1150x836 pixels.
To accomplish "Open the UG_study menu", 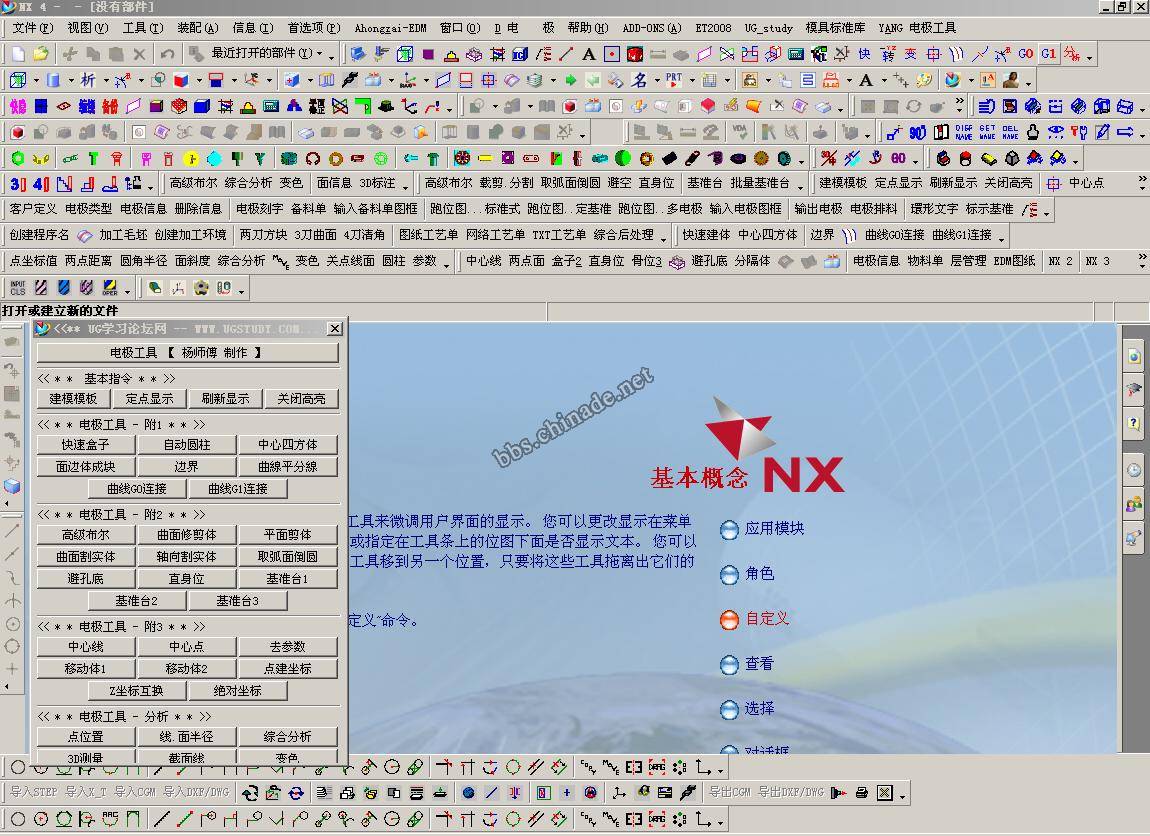I will (x=769, y=28).
